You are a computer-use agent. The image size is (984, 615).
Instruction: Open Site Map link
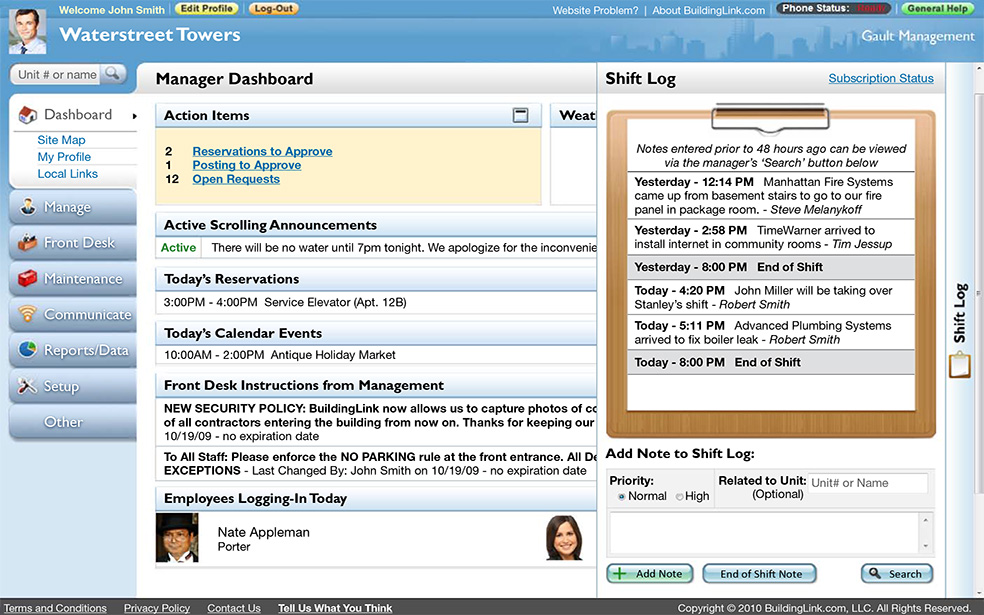(62, 140)
